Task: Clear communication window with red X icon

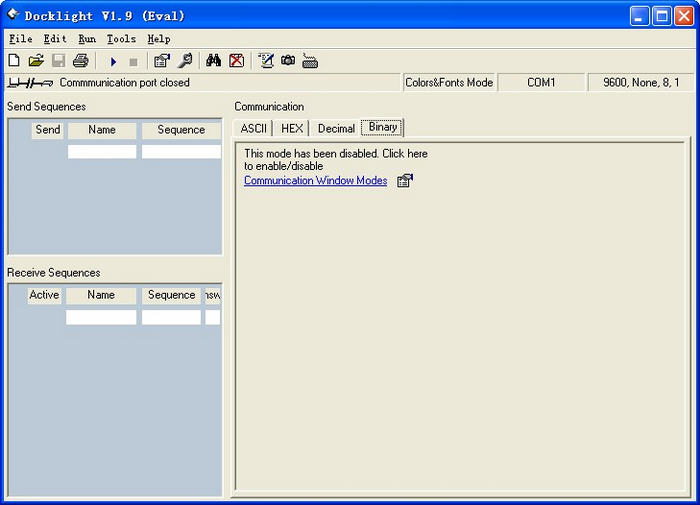Action: pyautogui.click(x=237, y=60)
